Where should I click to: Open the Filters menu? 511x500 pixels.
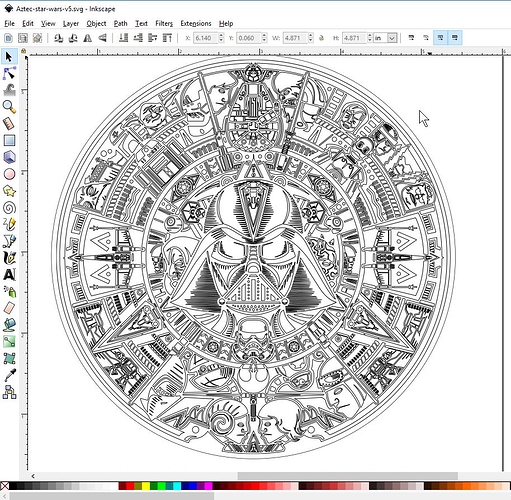click(x=164, y=23)
